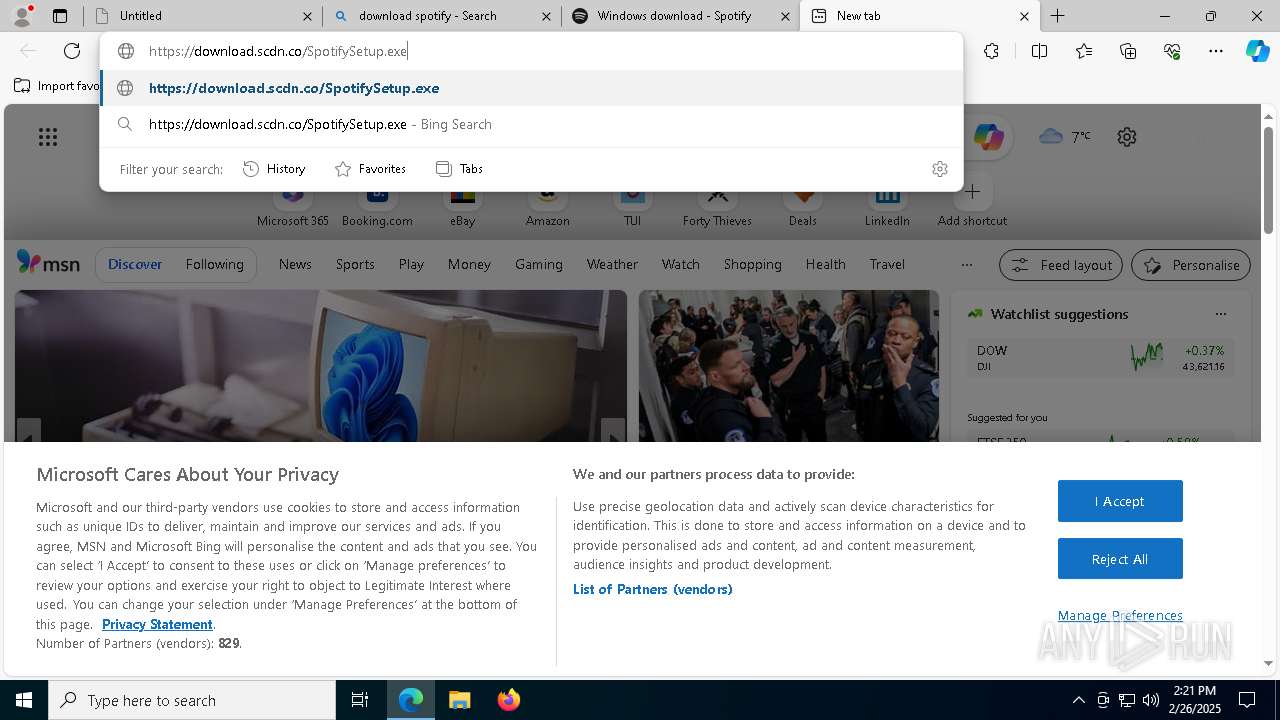This screenshot has height=720, width=1280.
Task: Click the MSN logo
Action: coord(48,263)
